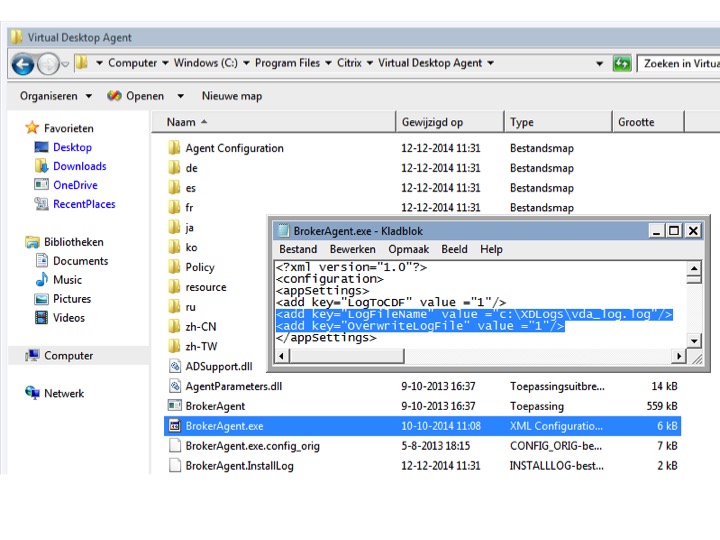The height and width of the screenshot is (540, 720).
Task: Open OneDrive in the sidebar
Action: pyautogui.click(x=75, y=185)
